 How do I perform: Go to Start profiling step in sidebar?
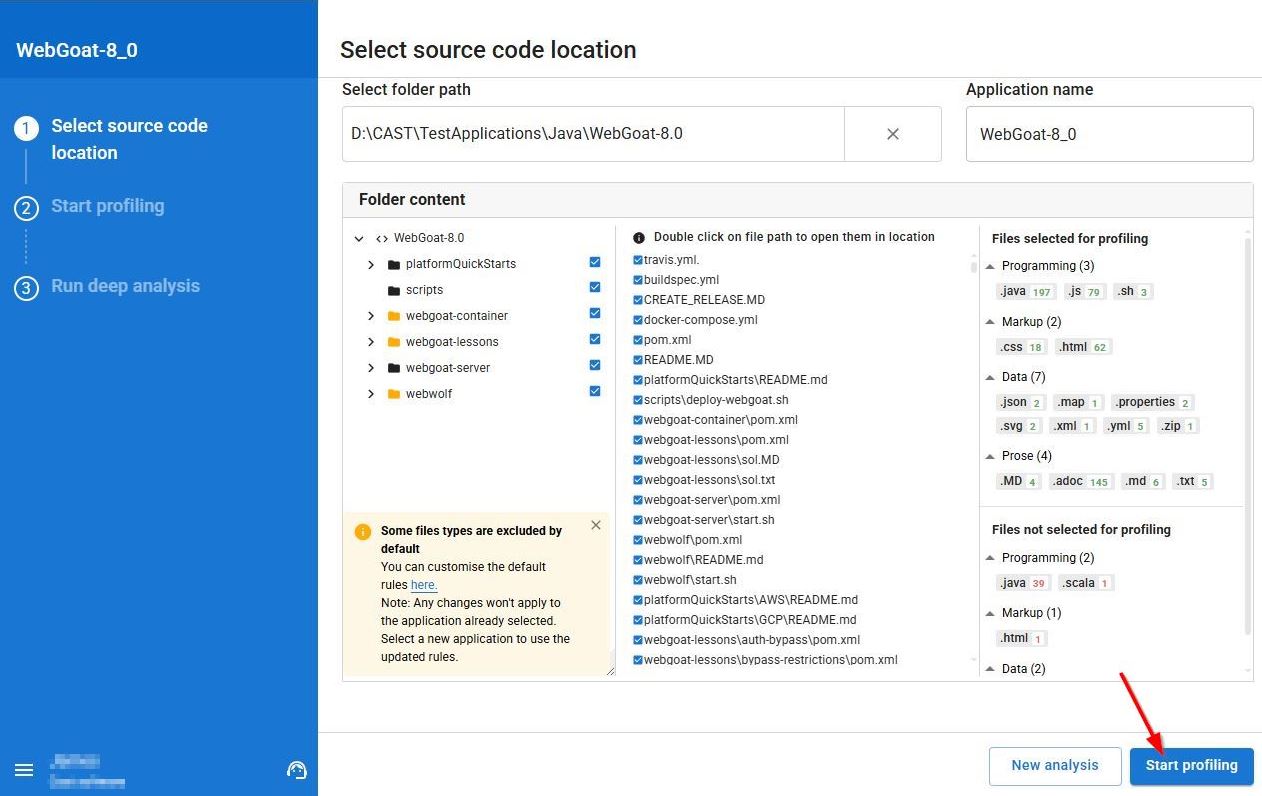point(107,206)
